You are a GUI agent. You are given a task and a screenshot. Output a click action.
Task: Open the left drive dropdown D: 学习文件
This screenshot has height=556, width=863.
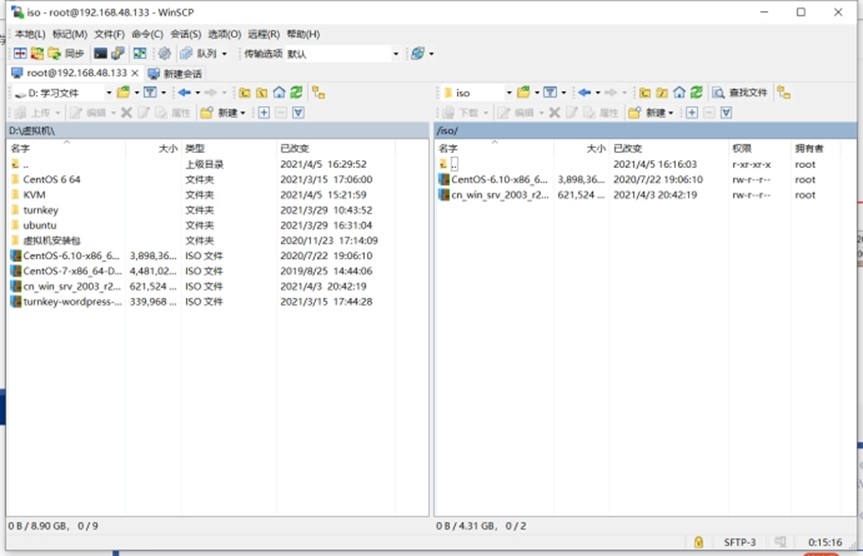click(62, 93)
